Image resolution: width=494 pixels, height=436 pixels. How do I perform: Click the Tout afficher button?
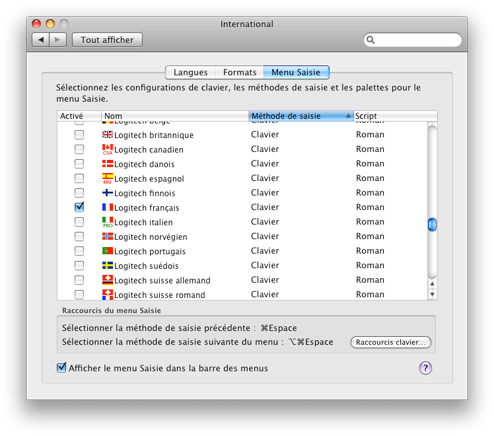[107, 40]
